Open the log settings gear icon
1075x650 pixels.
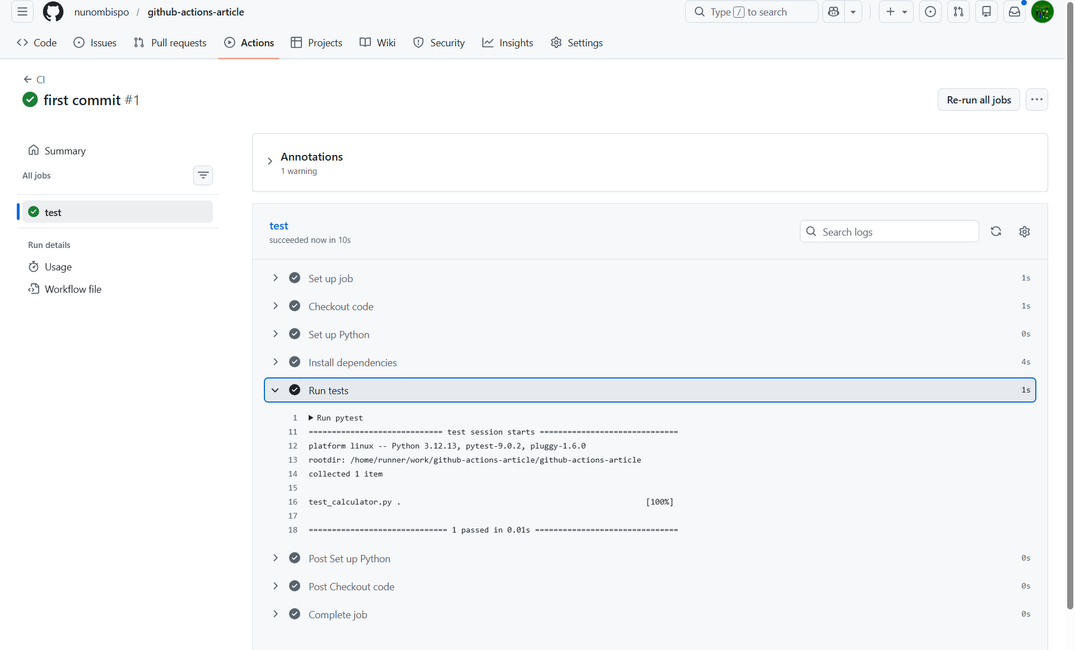pos(1024,231)
